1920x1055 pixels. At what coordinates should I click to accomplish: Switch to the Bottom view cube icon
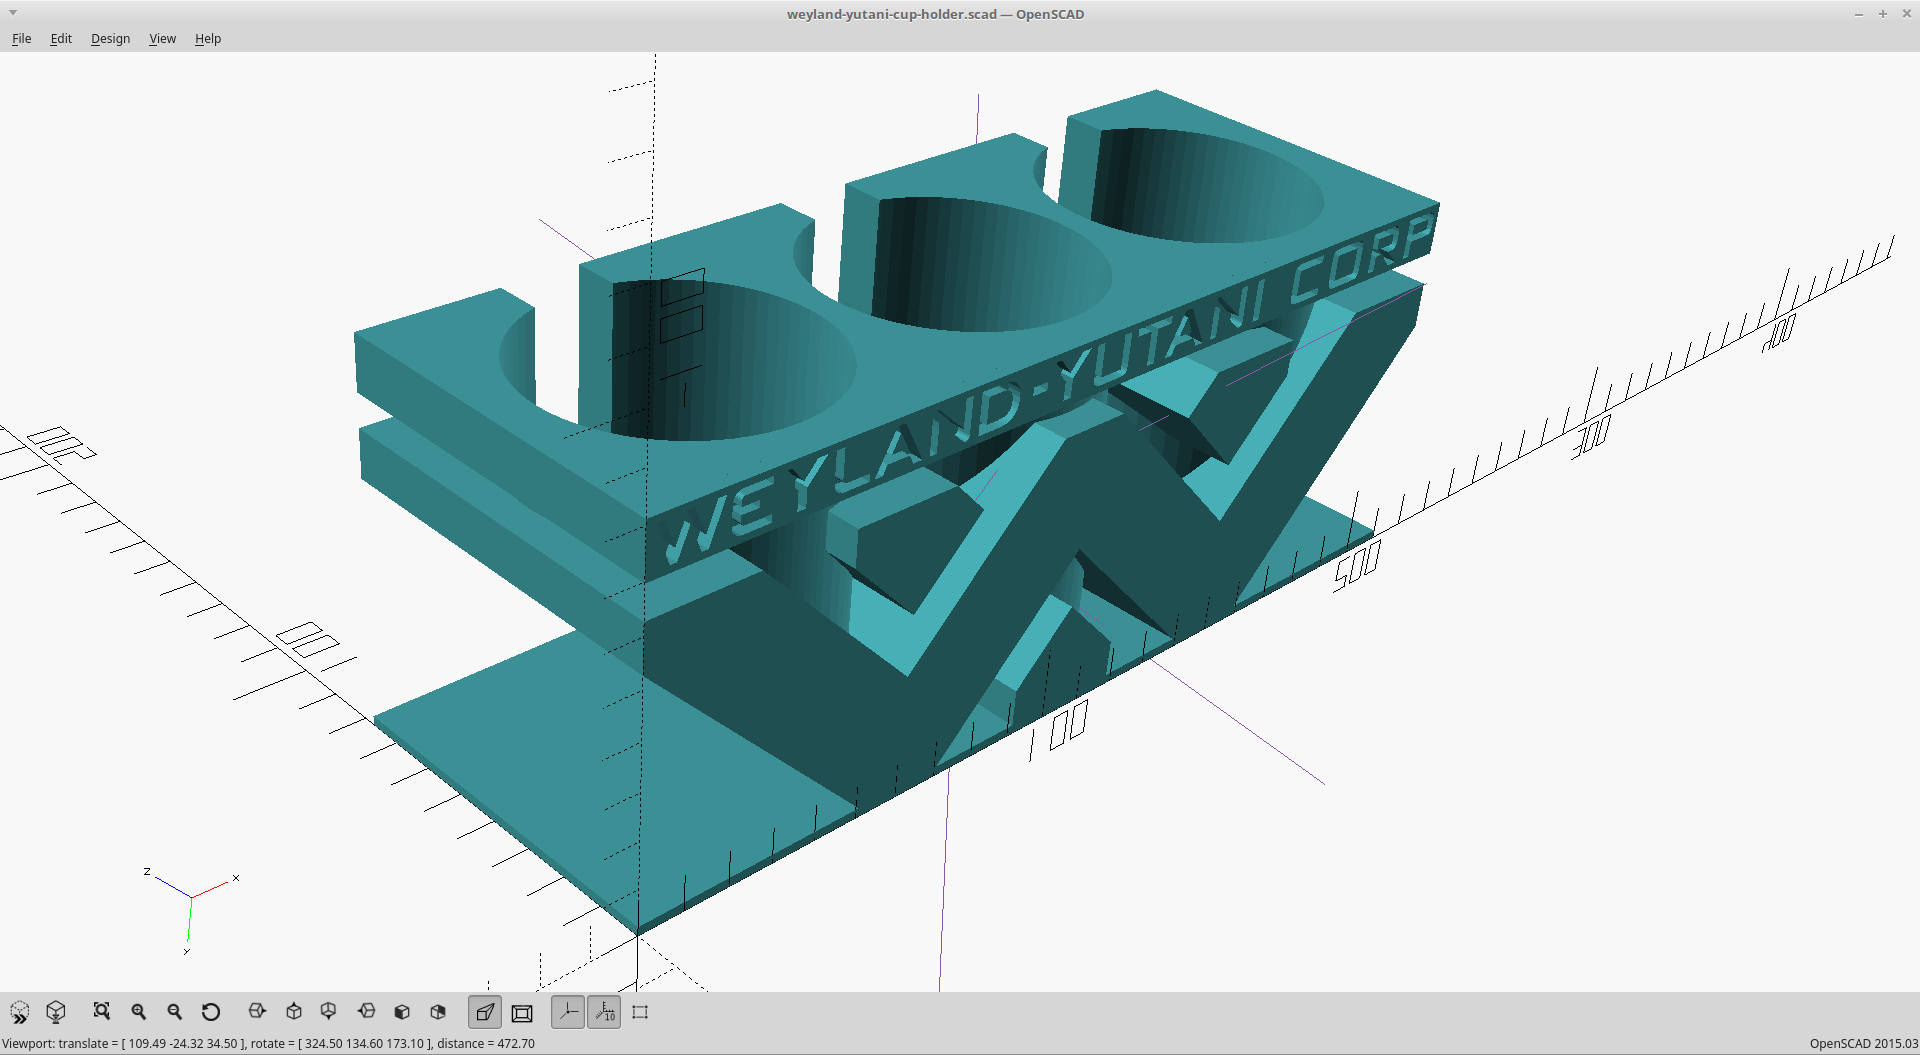pyautogui.click(x=329, y=1012)
